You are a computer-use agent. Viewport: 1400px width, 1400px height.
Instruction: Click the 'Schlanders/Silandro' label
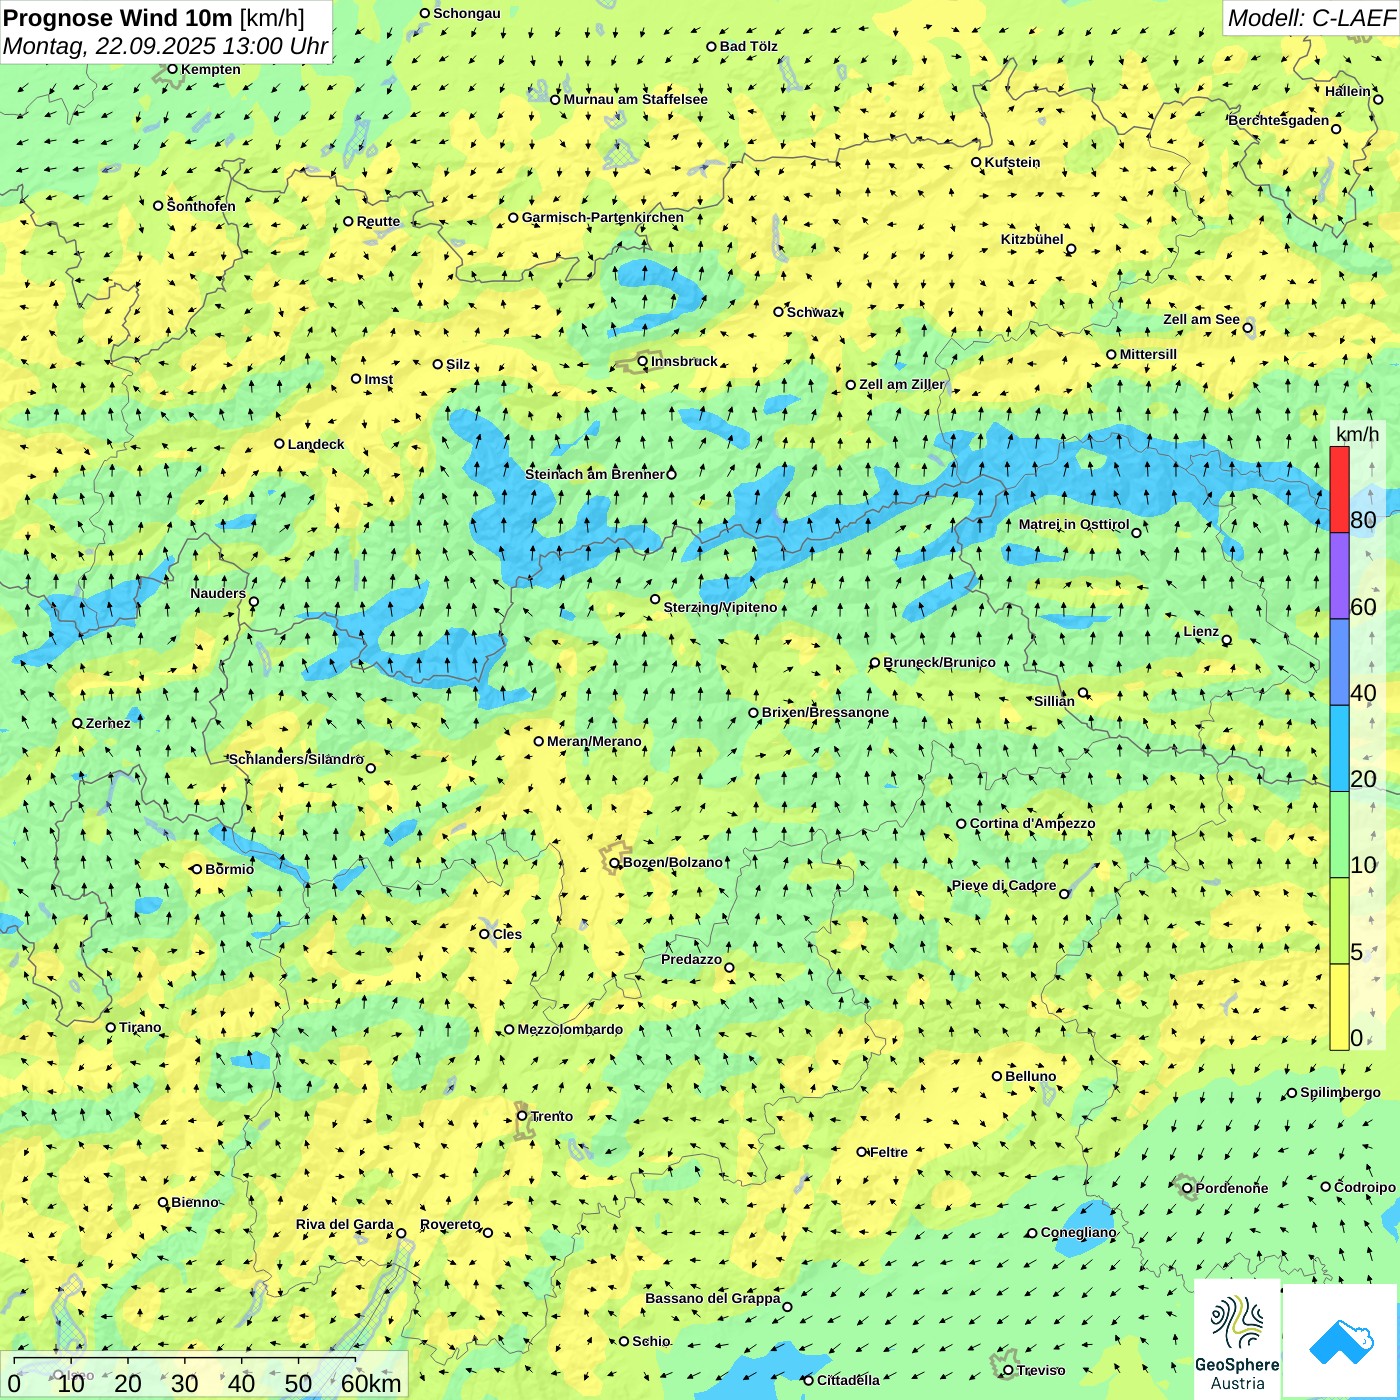pyautogui.click(x=296, y=759)
